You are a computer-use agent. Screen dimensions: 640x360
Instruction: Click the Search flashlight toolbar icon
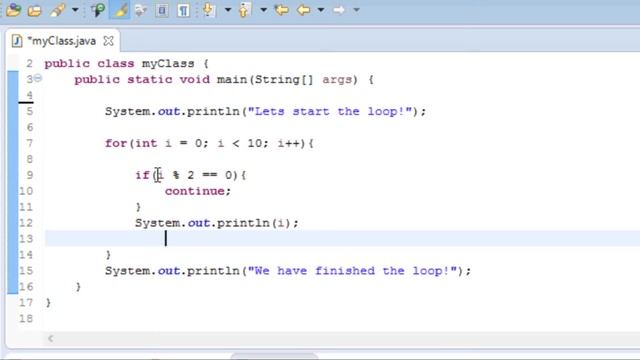pyautogui.click(x=58, y=10)
